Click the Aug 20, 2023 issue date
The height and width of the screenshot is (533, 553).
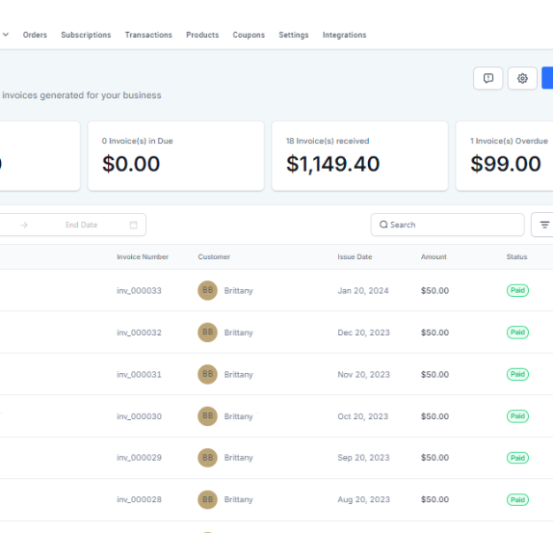364,499
